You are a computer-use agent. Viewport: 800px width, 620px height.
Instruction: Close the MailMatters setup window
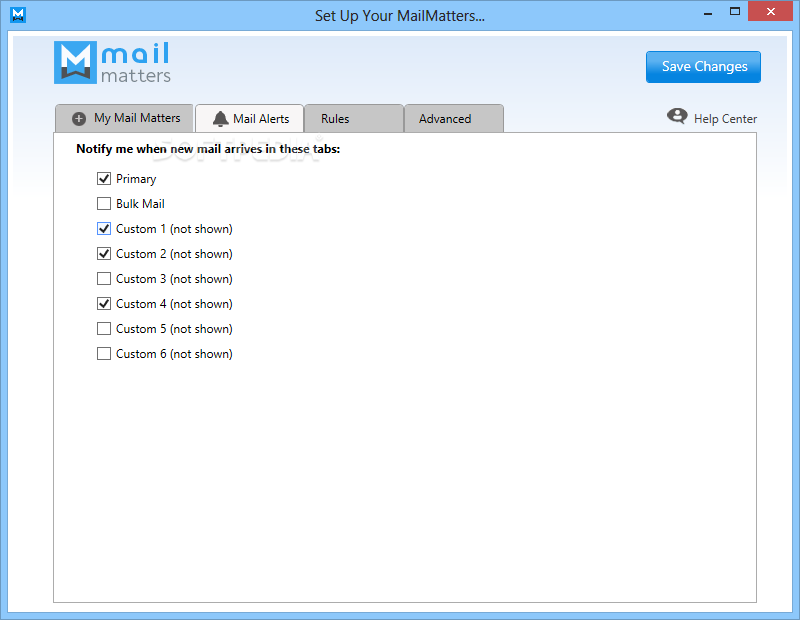point(770,11)
